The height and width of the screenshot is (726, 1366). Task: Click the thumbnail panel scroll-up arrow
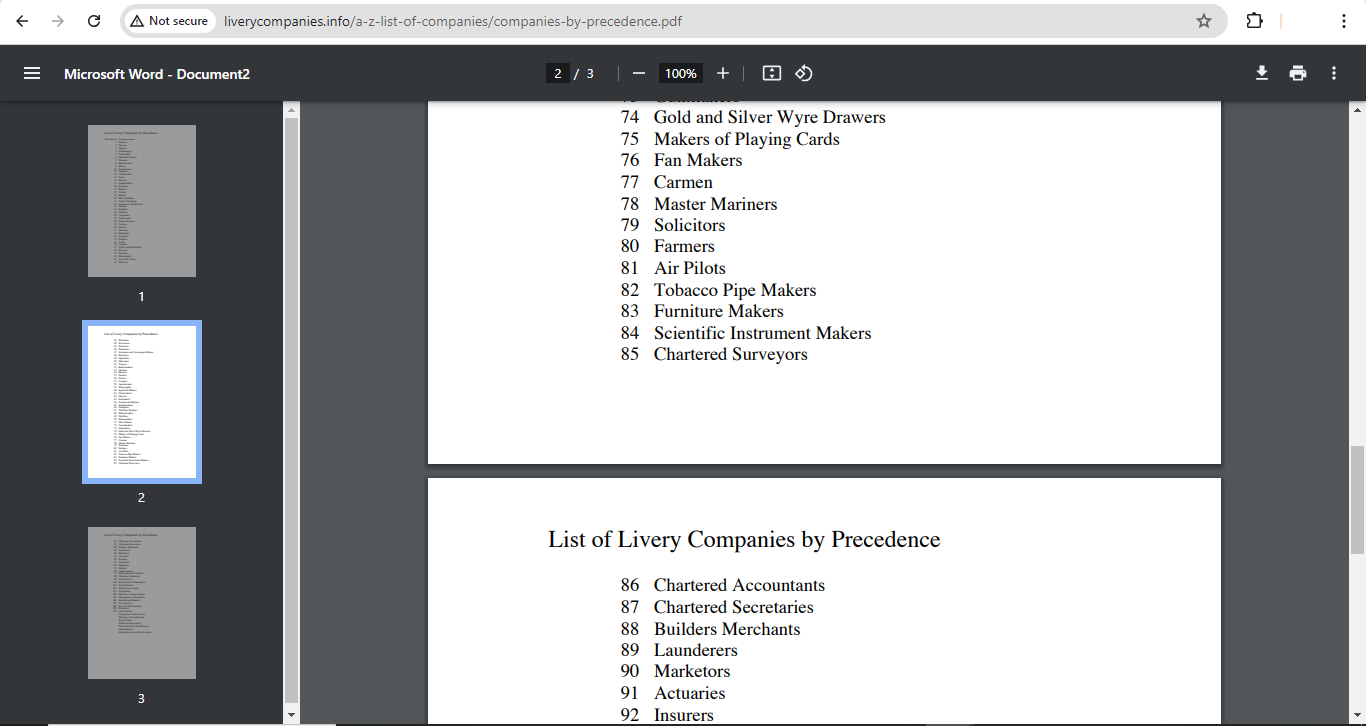click(x=292, y=109)
